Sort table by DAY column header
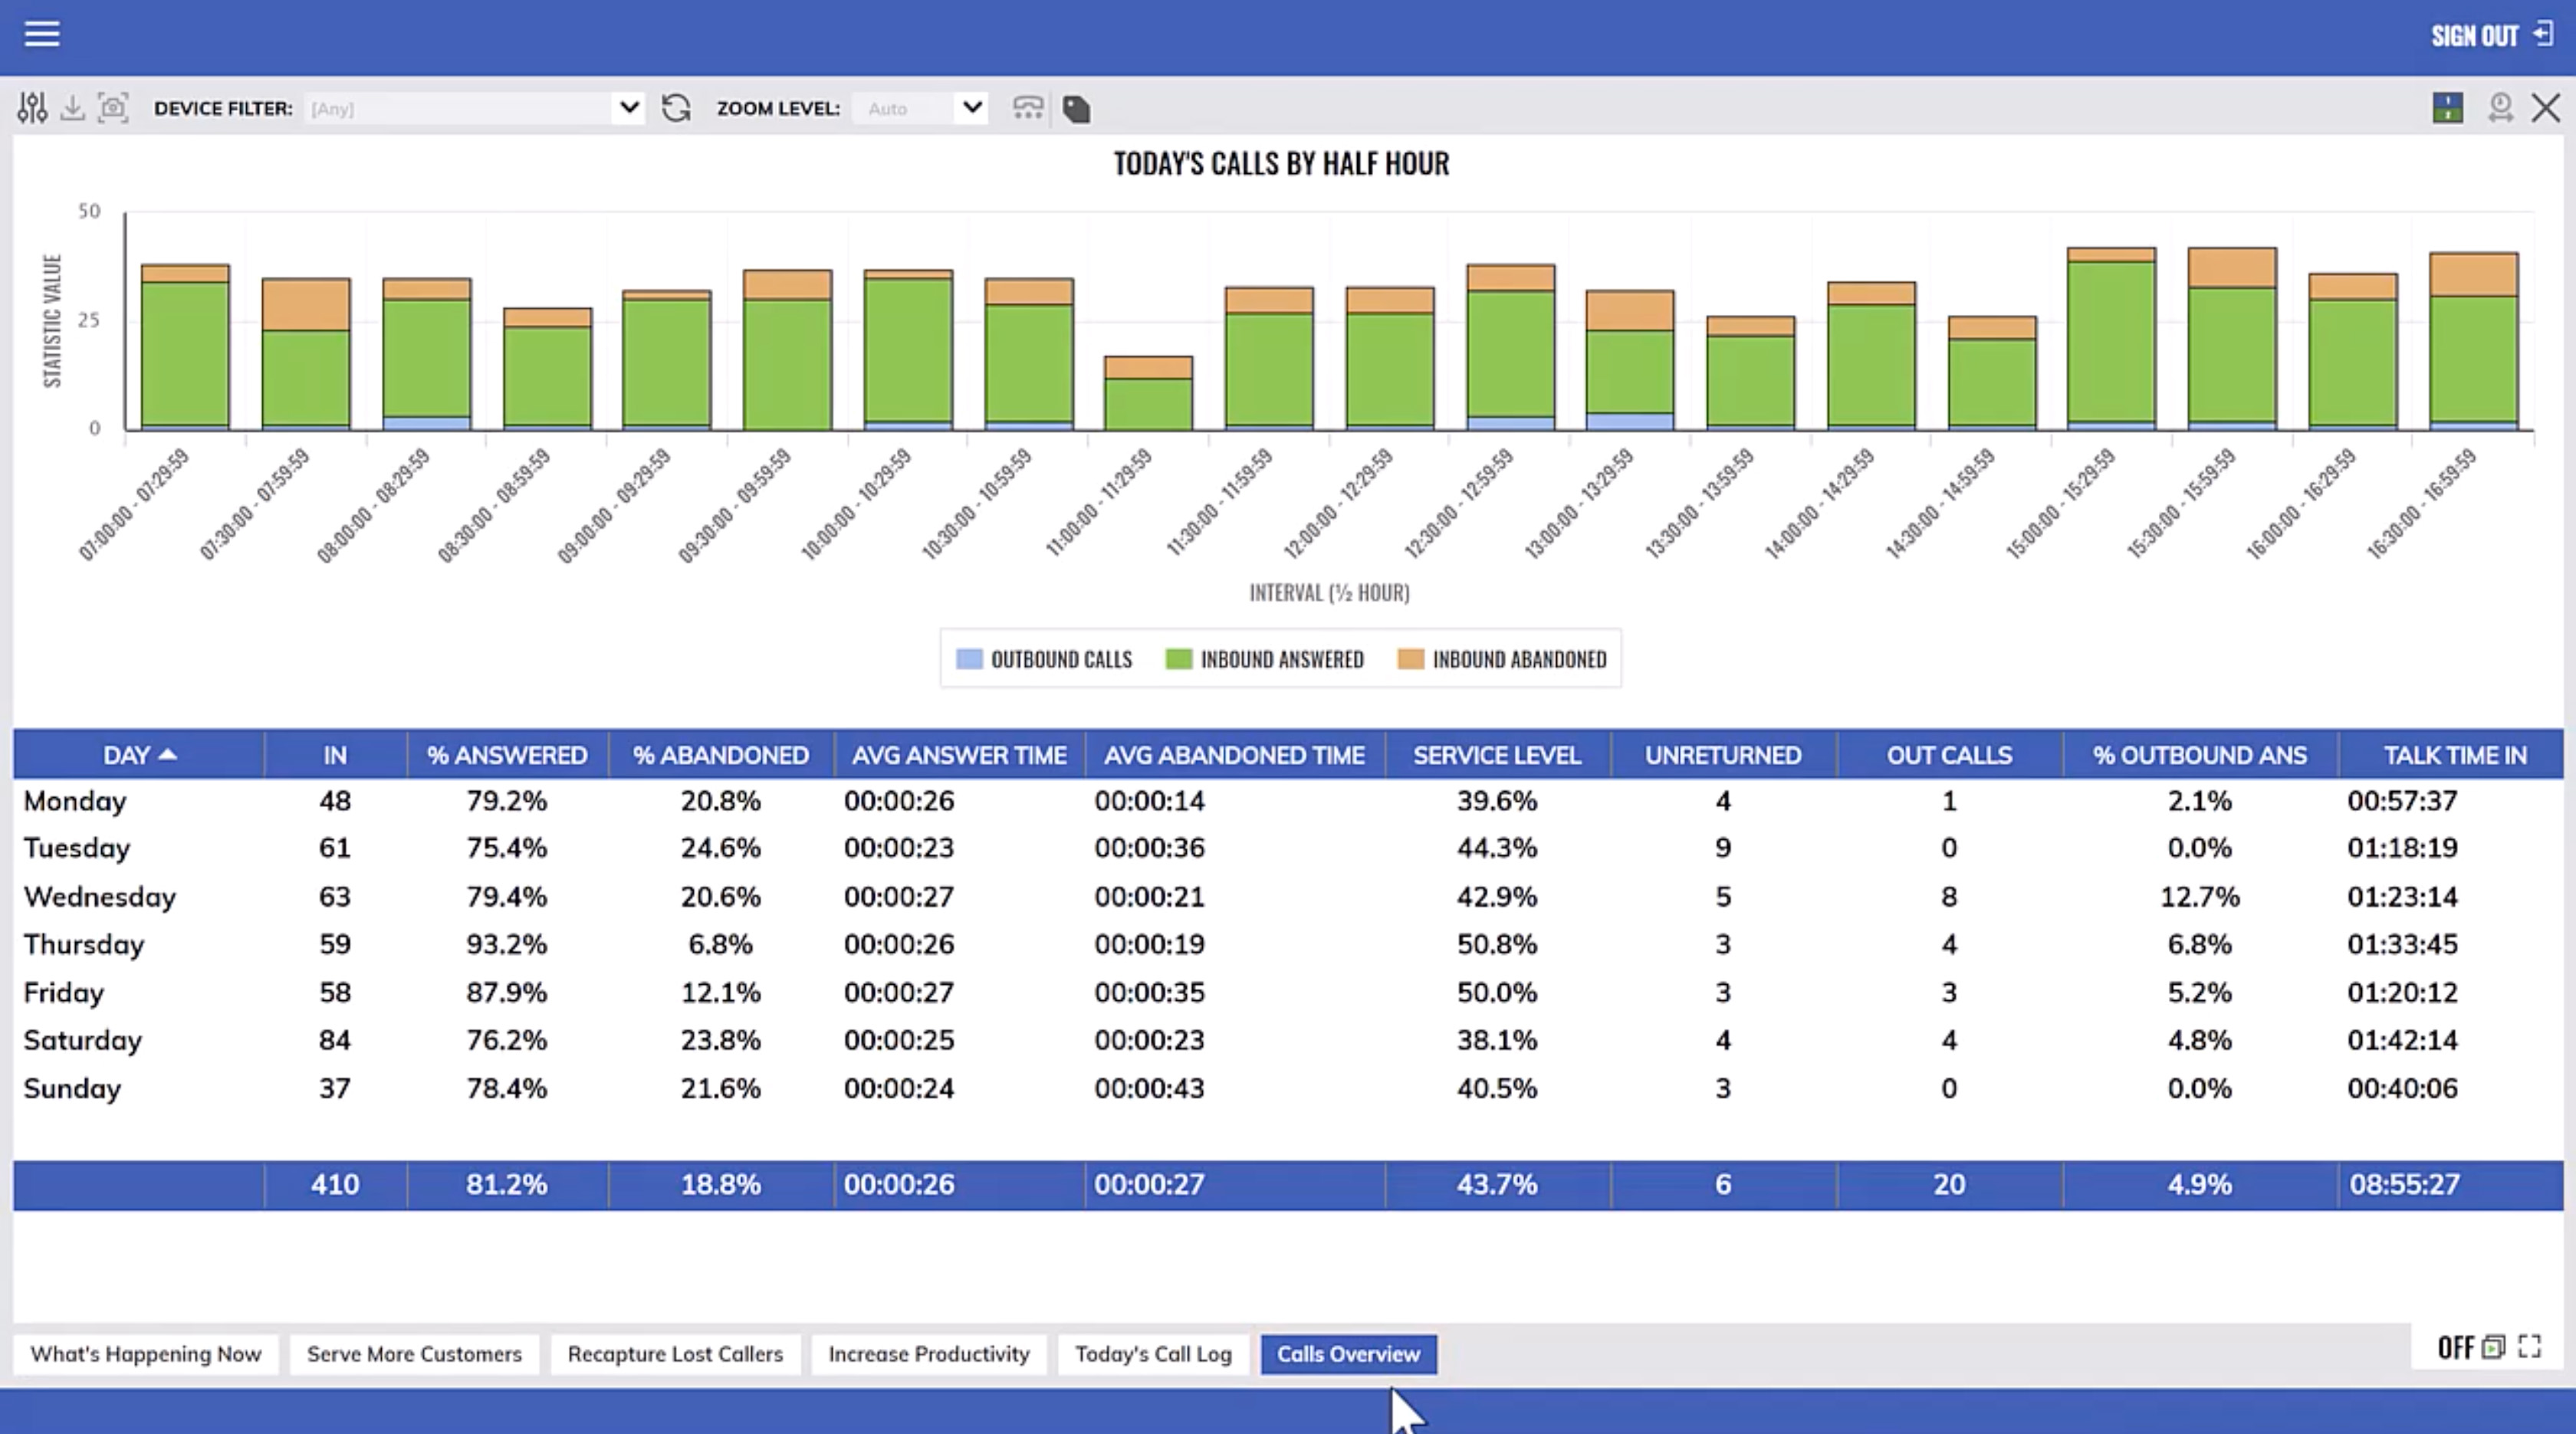The image size is (2576, 1434). point(139,755)
